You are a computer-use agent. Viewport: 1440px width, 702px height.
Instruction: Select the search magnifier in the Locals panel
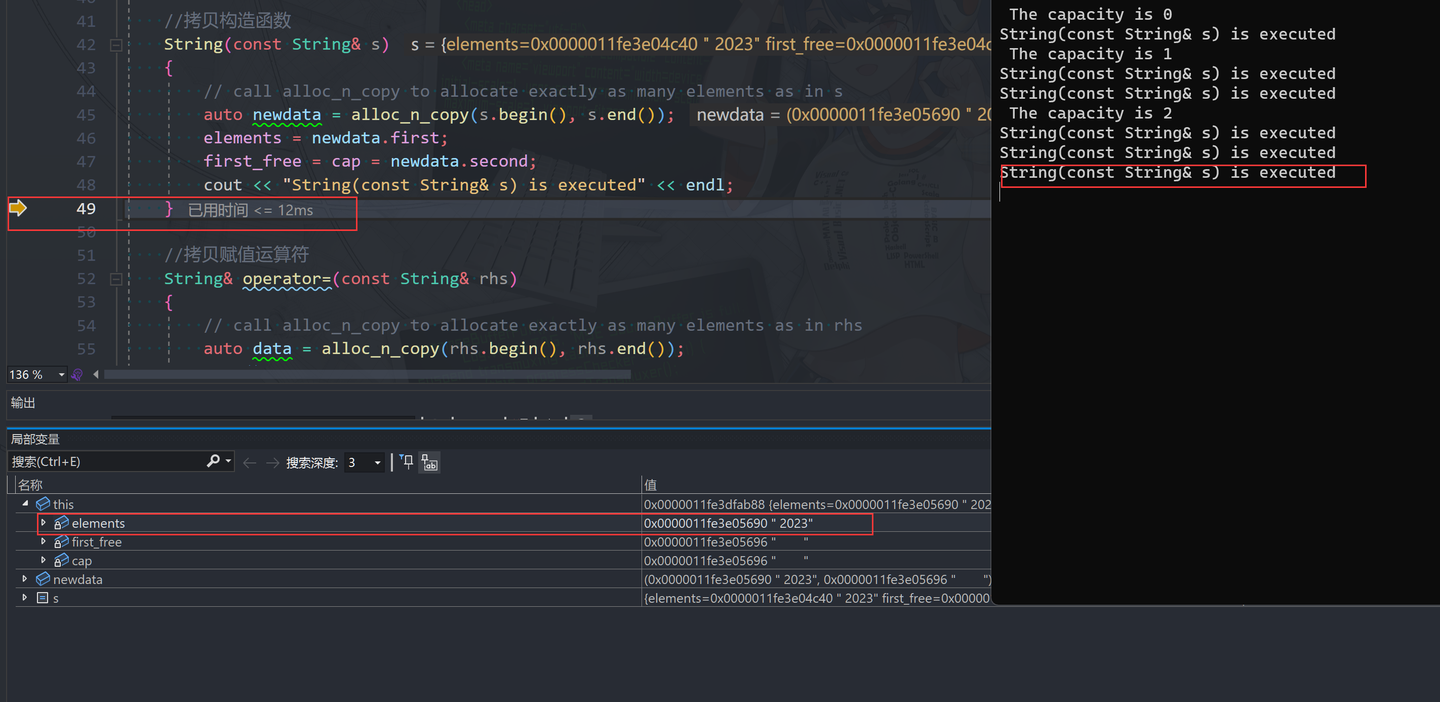(213, 461)
